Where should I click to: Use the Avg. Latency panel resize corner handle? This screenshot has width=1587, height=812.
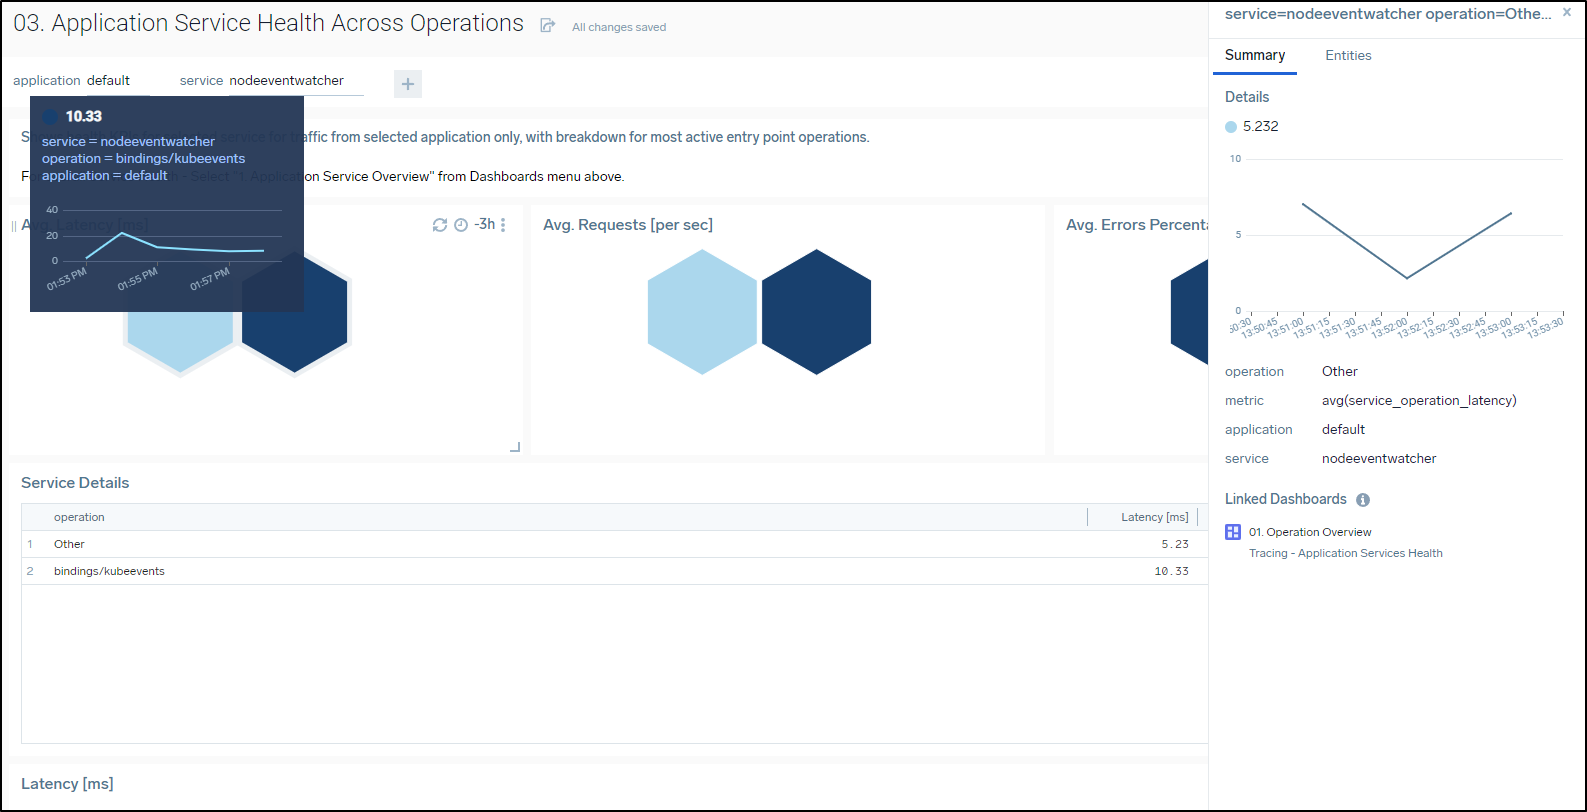(x=515, y=447)
